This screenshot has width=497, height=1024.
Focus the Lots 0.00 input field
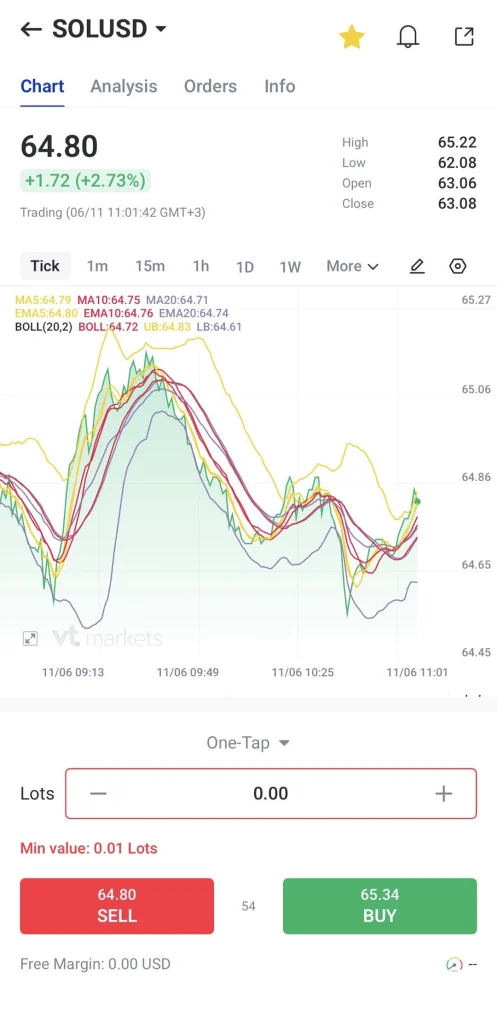pos(271,793)
